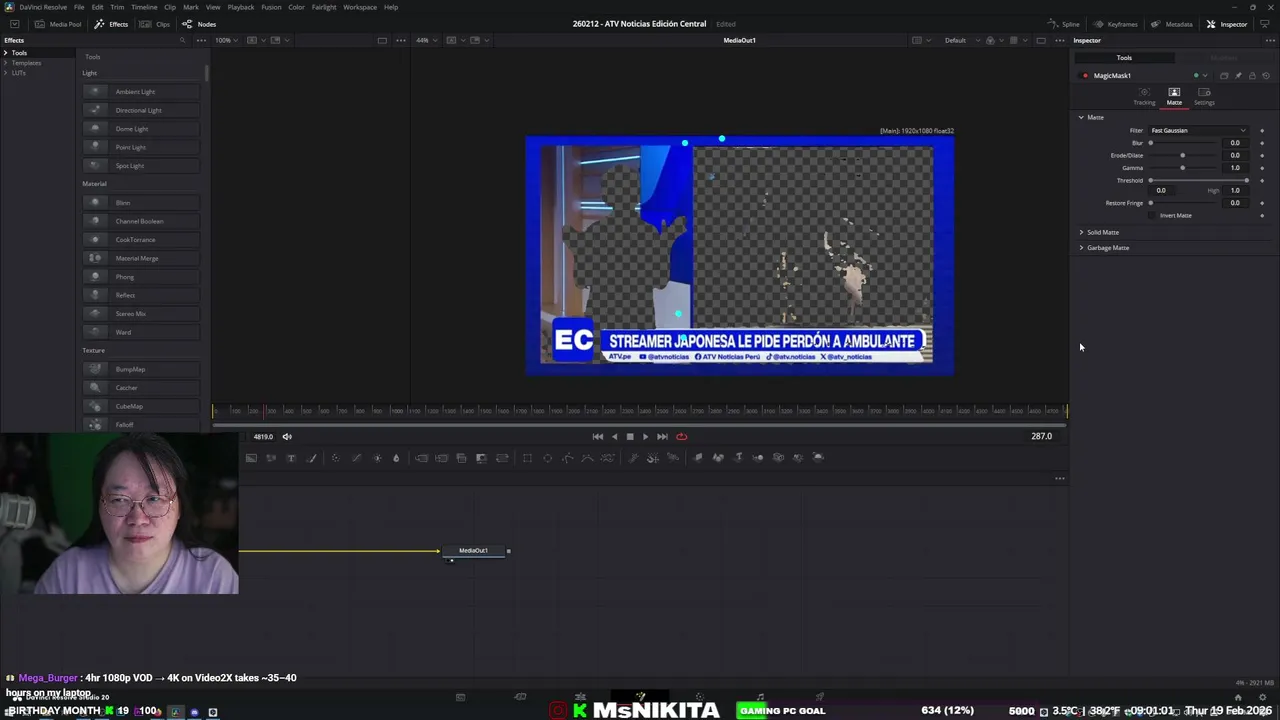Viewport: 1280px width, 720px height.
Task: Click the Fast Noise tool icon
Action: [x=271, y=457]
